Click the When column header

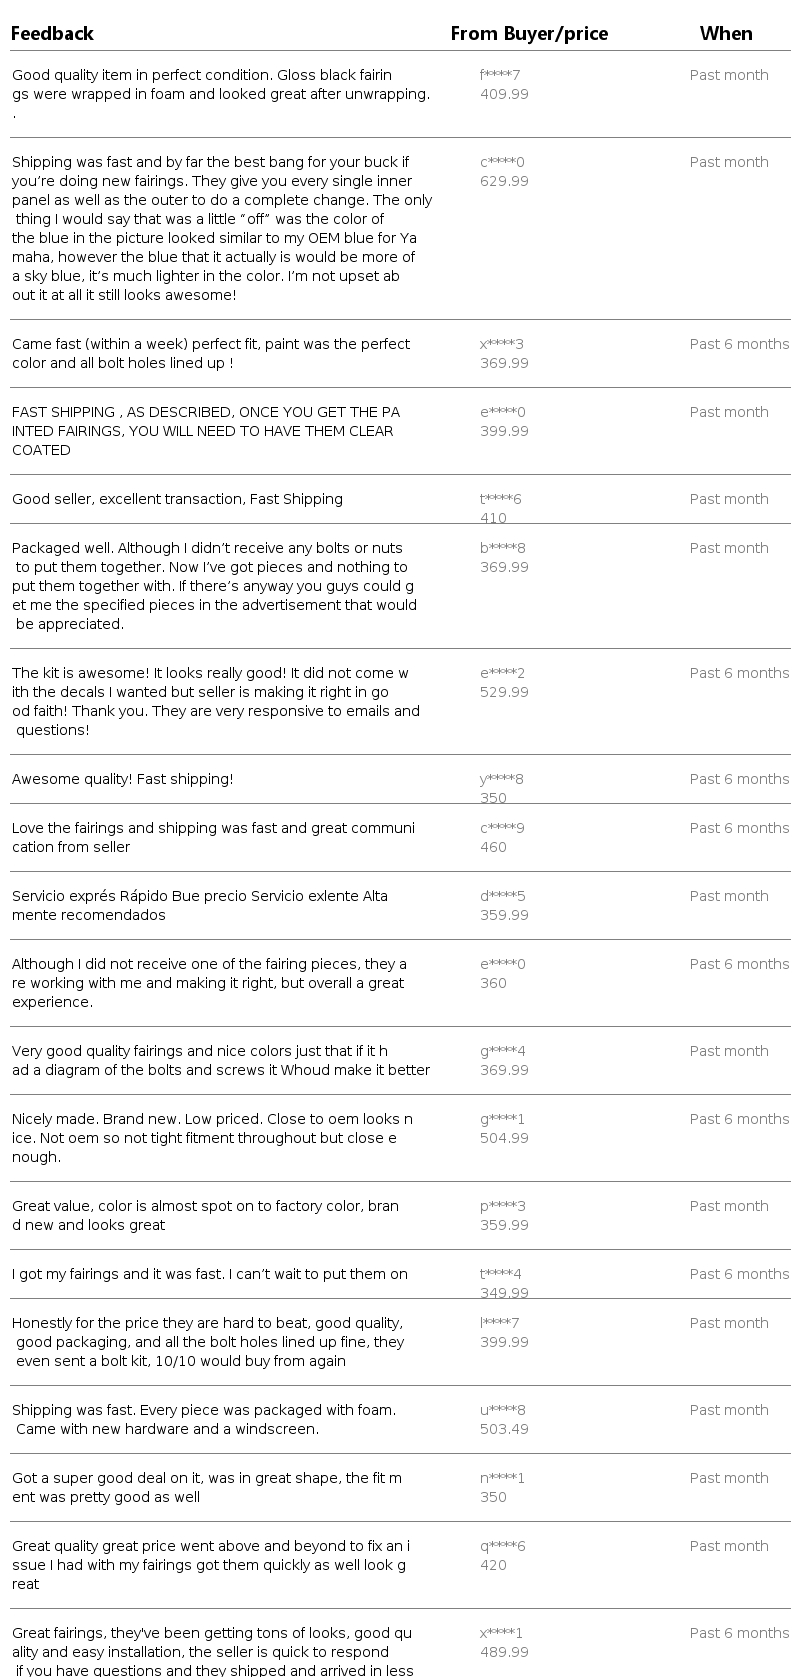(726, 34)
